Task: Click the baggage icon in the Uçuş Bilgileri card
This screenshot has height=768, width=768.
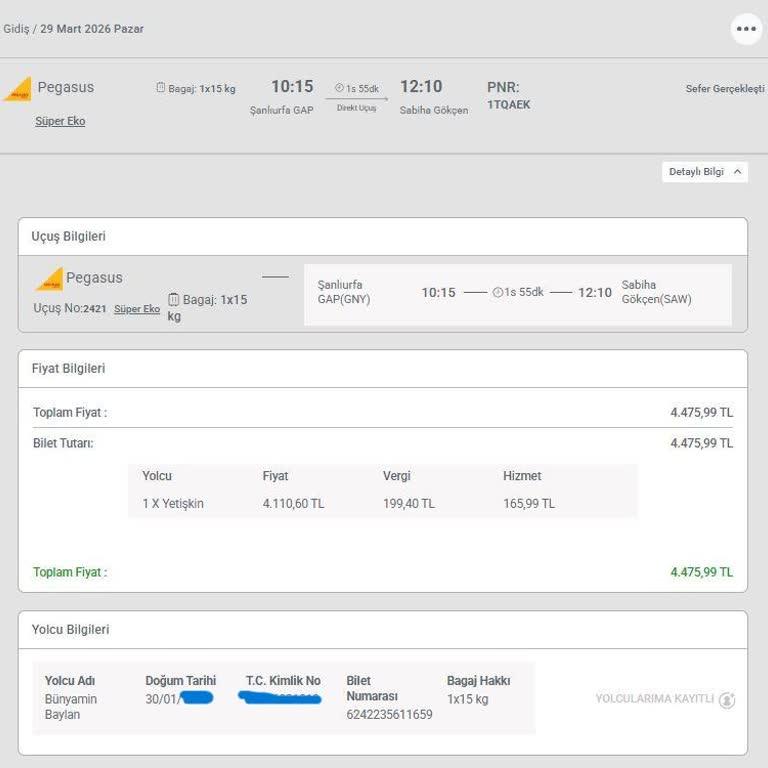Action: click(174, 299)
